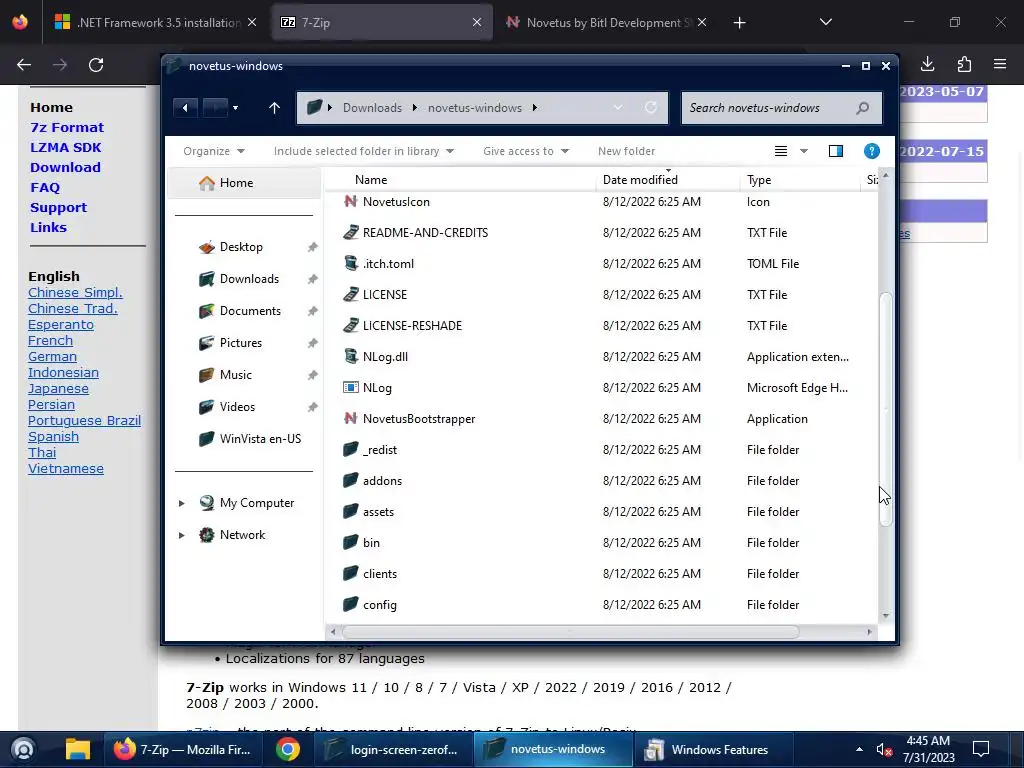1024x768 pixels.
Task: Select the README-AND-CREDITS text file icon
Action: tap(351, 232)
